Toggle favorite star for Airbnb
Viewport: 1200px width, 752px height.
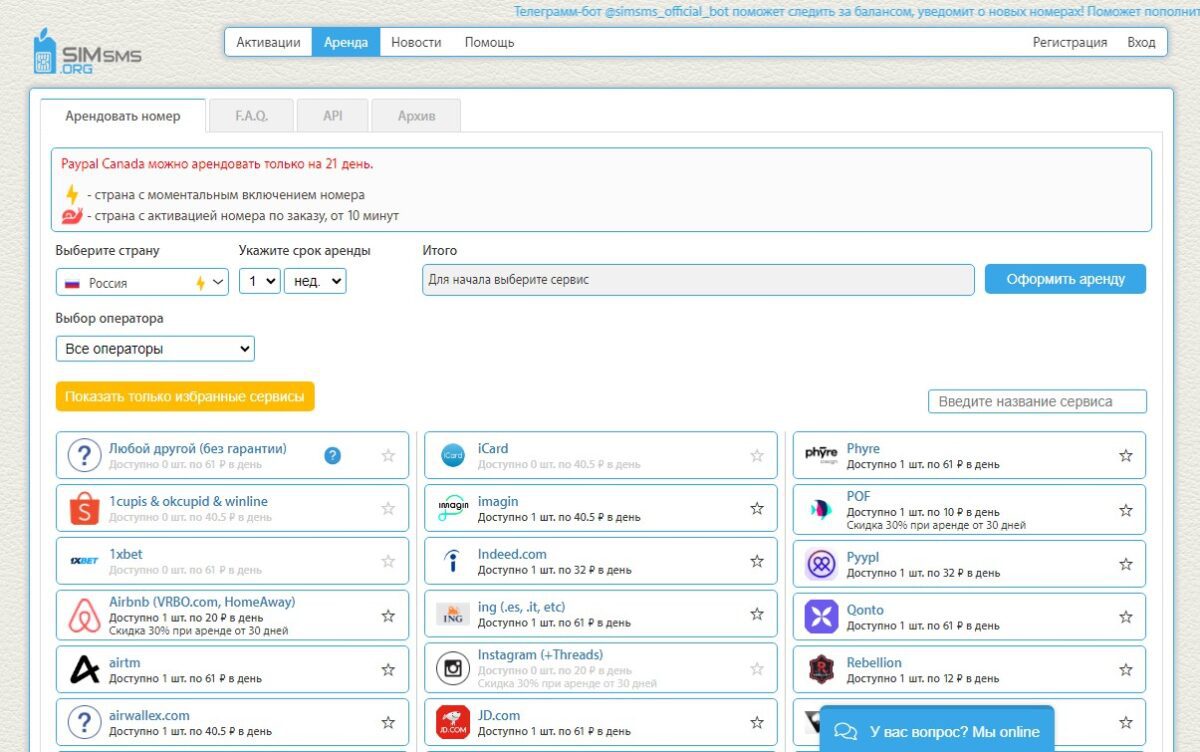tap(388, 616)
